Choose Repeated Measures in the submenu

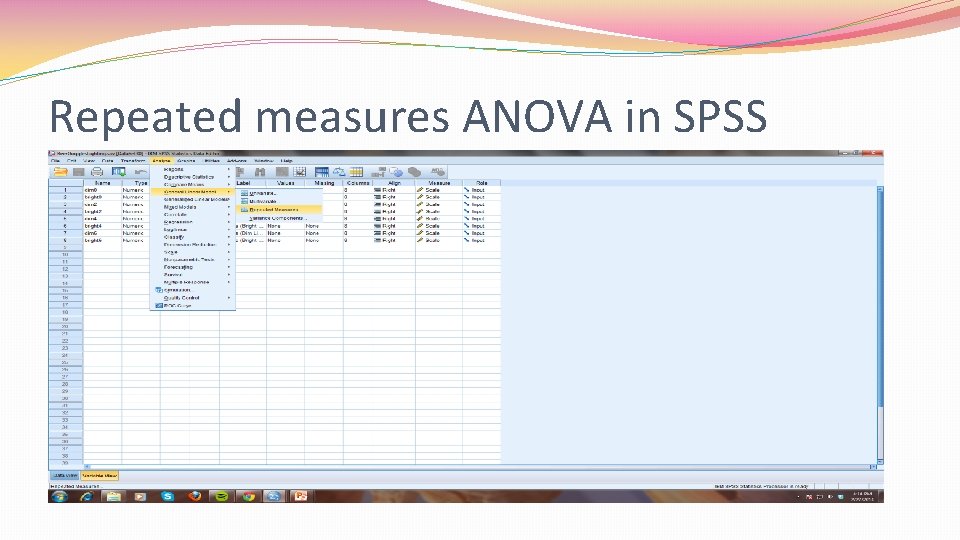[279, 209]
